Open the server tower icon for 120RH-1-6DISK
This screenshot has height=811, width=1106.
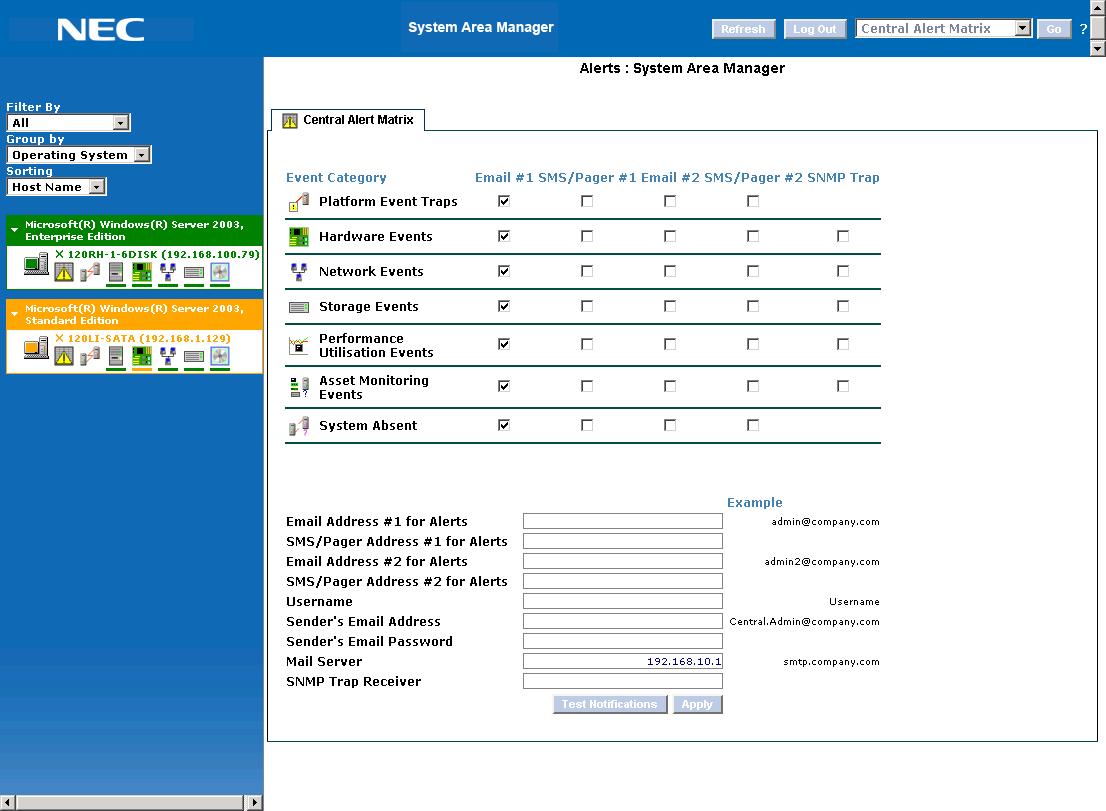(116, 272)
